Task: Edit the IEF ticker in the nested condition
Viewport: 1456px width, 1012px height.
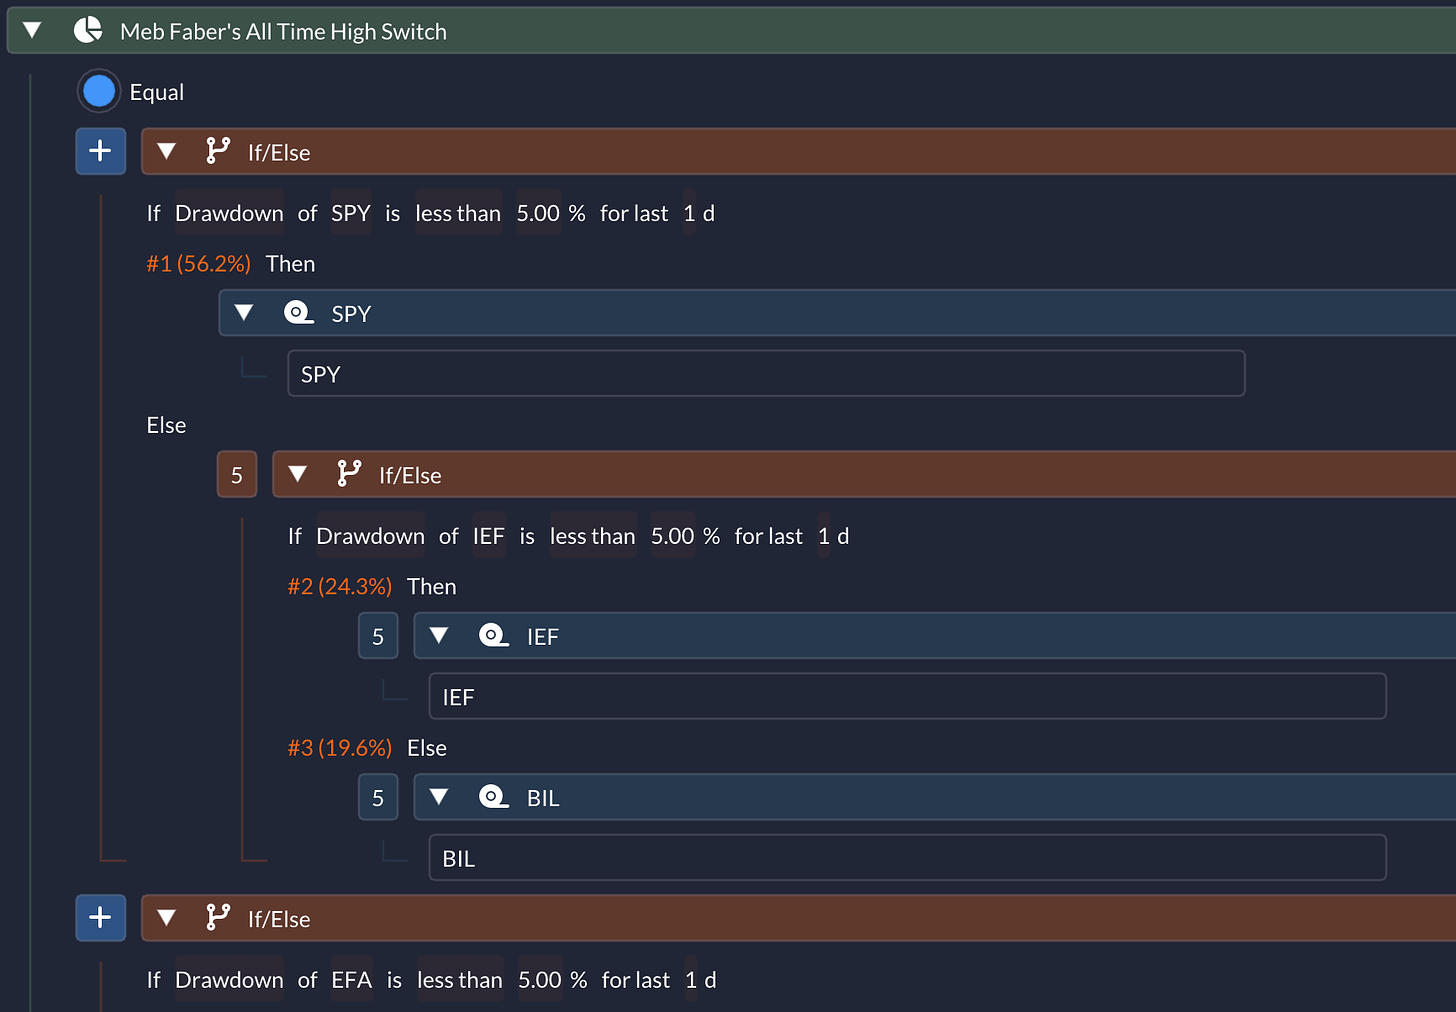Action: coord(488,536)
